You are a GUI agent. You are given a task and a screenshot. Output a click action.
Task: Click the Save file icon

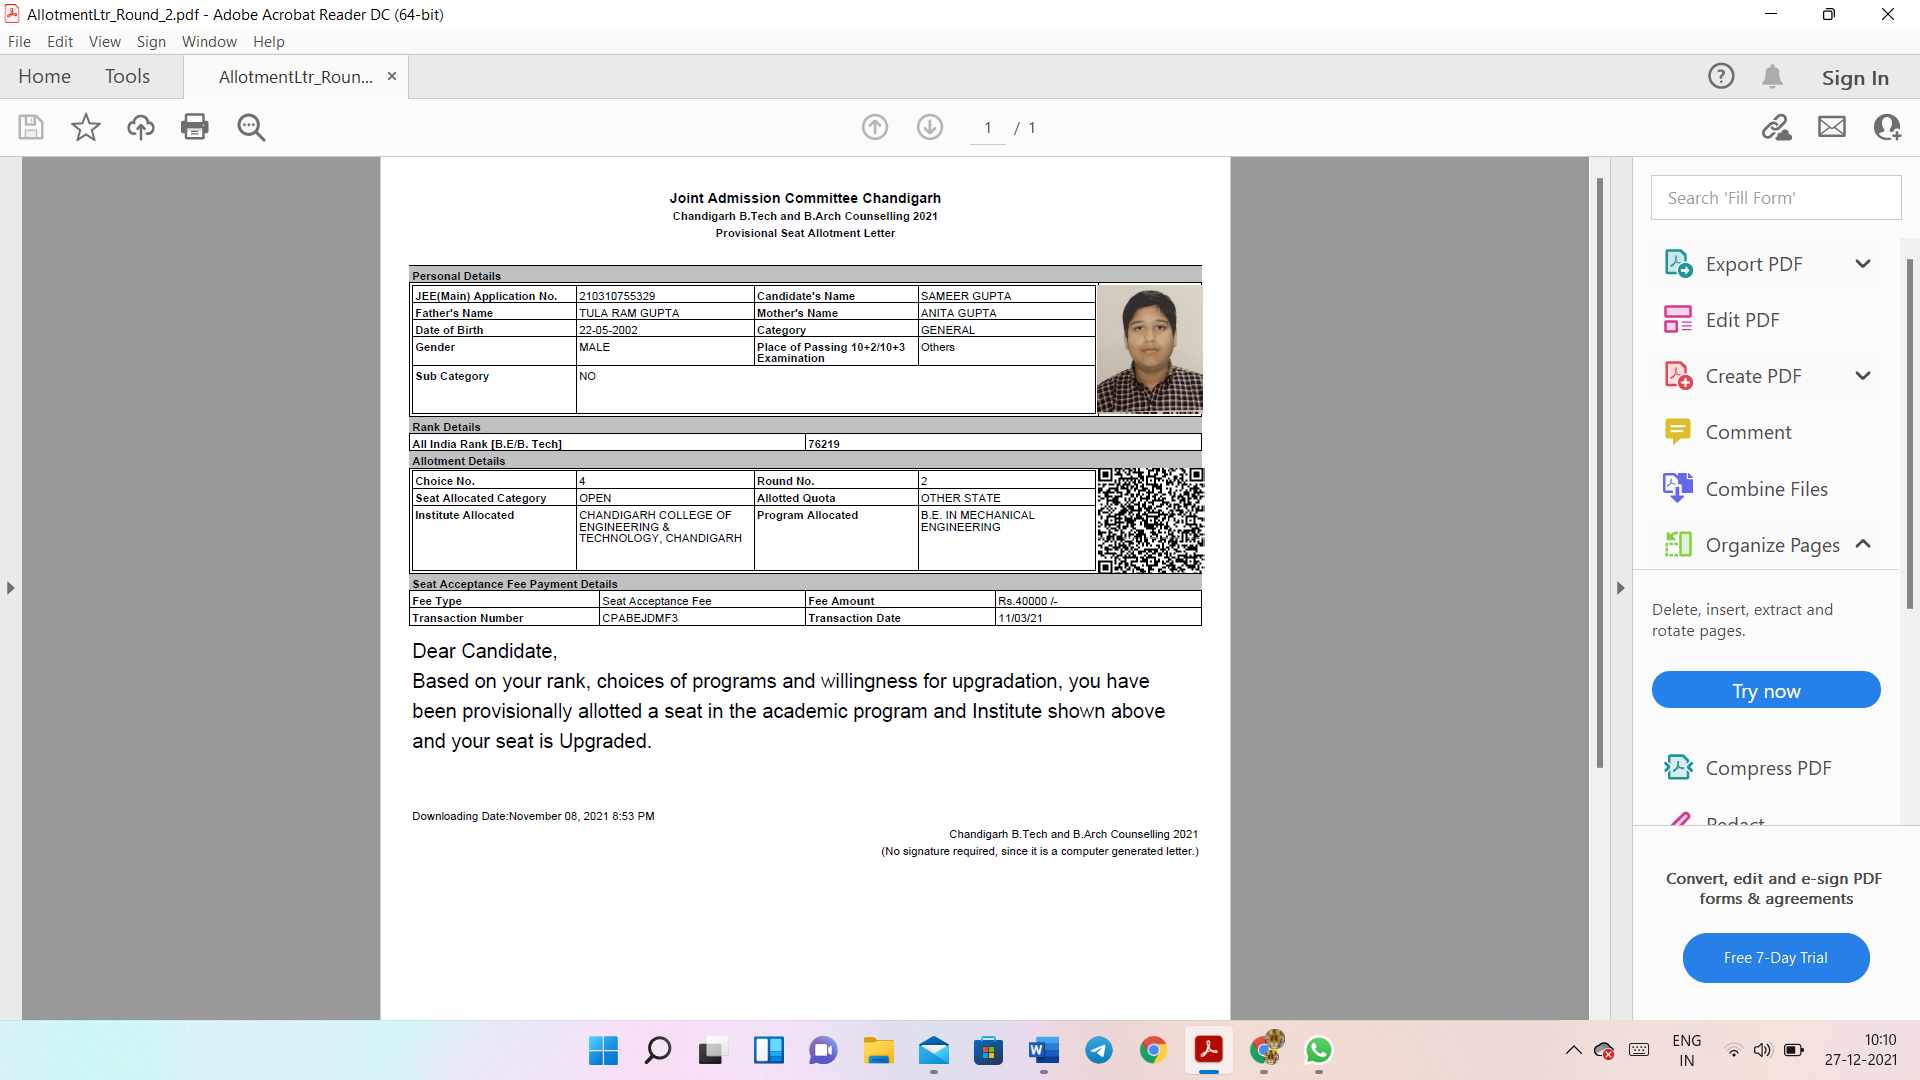coord(31,127)
